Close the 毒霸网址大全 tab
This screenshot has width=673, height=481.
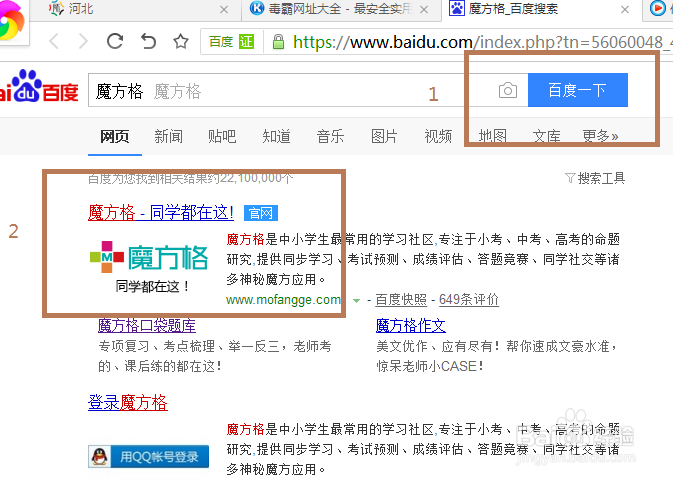pos(424,9)
